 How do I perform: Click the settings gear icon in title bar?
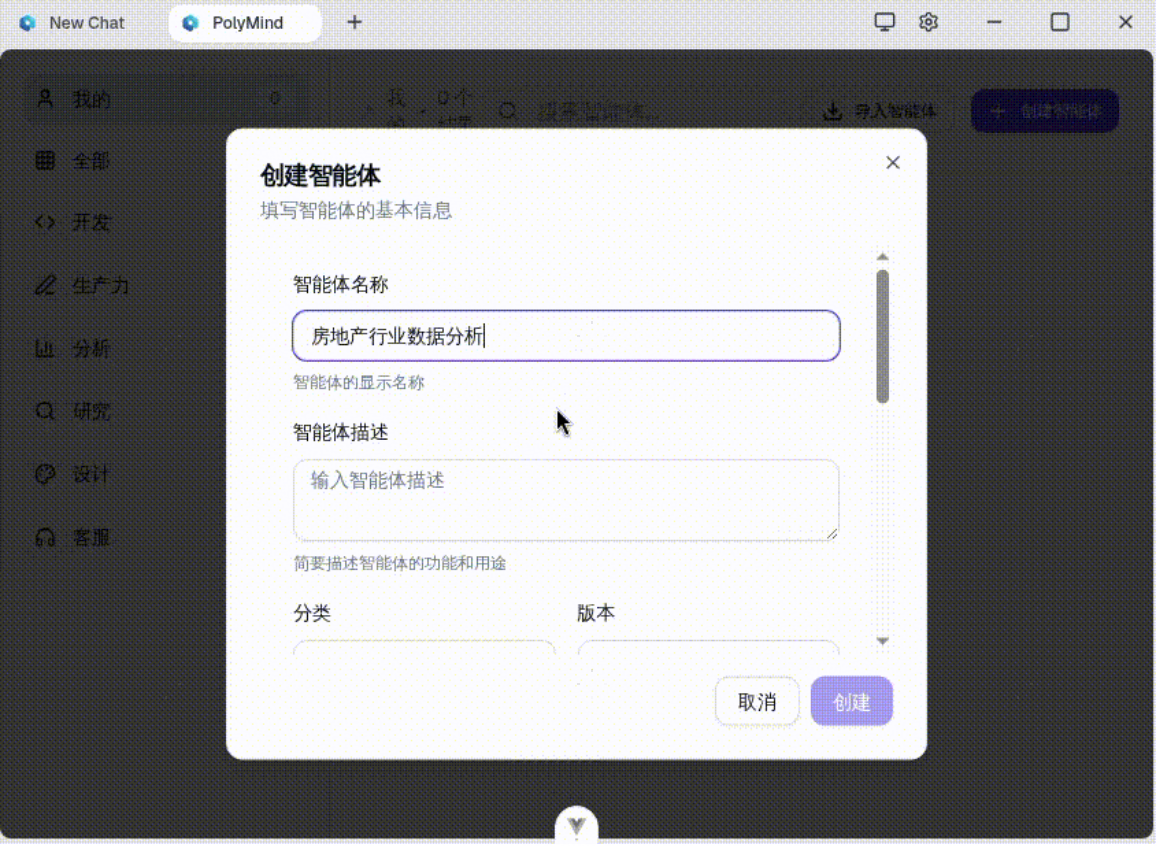click(x=928, y=22)
